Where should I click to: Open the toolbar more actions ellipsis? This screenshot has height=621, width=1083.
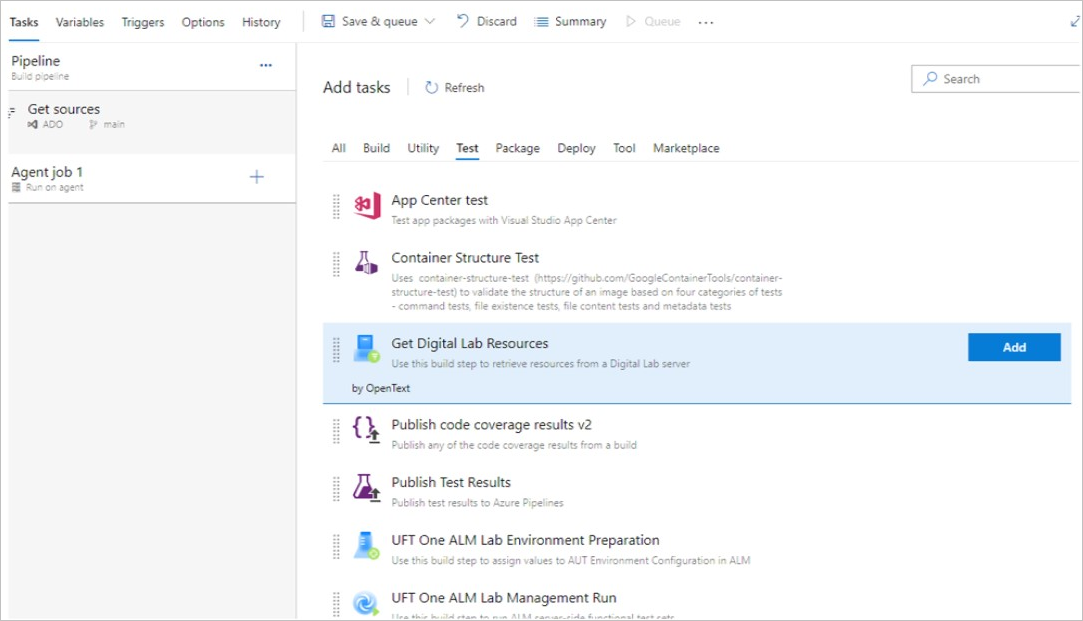706,22
